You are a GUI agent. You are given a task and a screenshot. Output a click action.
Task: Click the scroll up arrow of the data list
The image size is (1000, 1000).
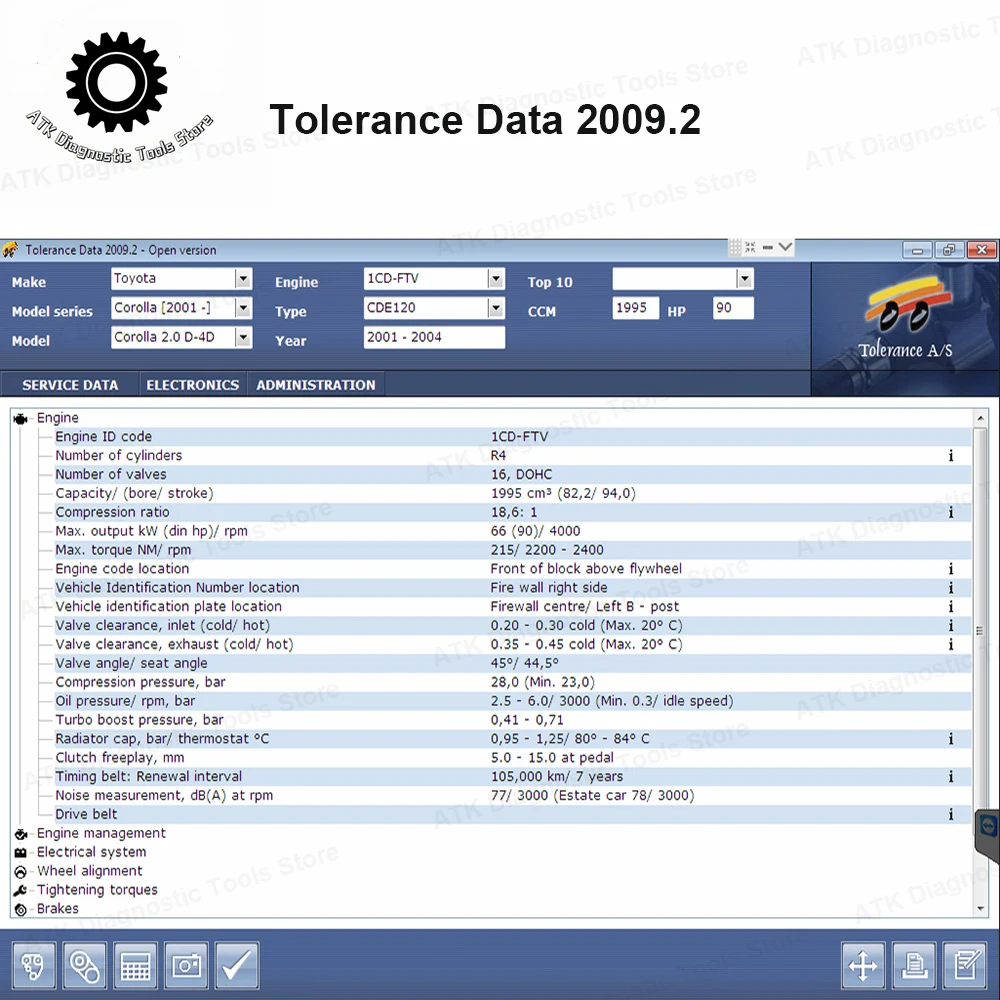980,418
